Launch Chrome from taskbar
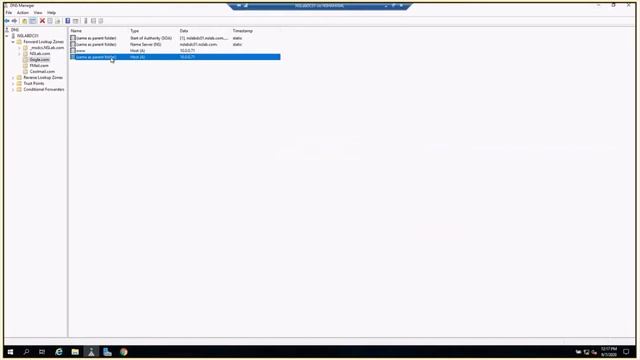 (x=124, y=352)
